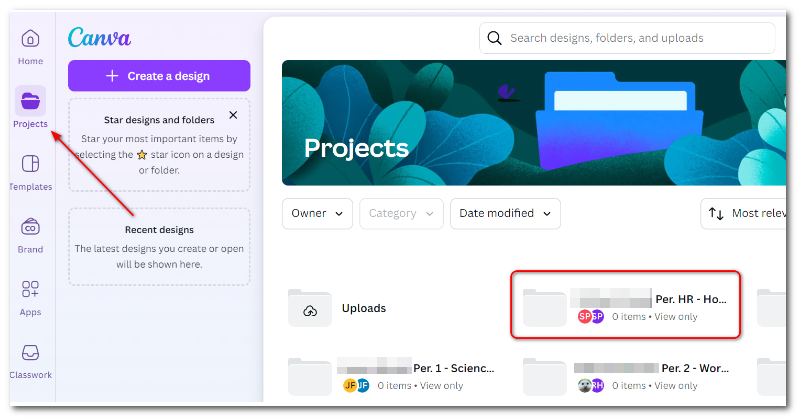
Task: Expand the Category filter dropdown
Action: pyautogui.click(x=401, y=214)
